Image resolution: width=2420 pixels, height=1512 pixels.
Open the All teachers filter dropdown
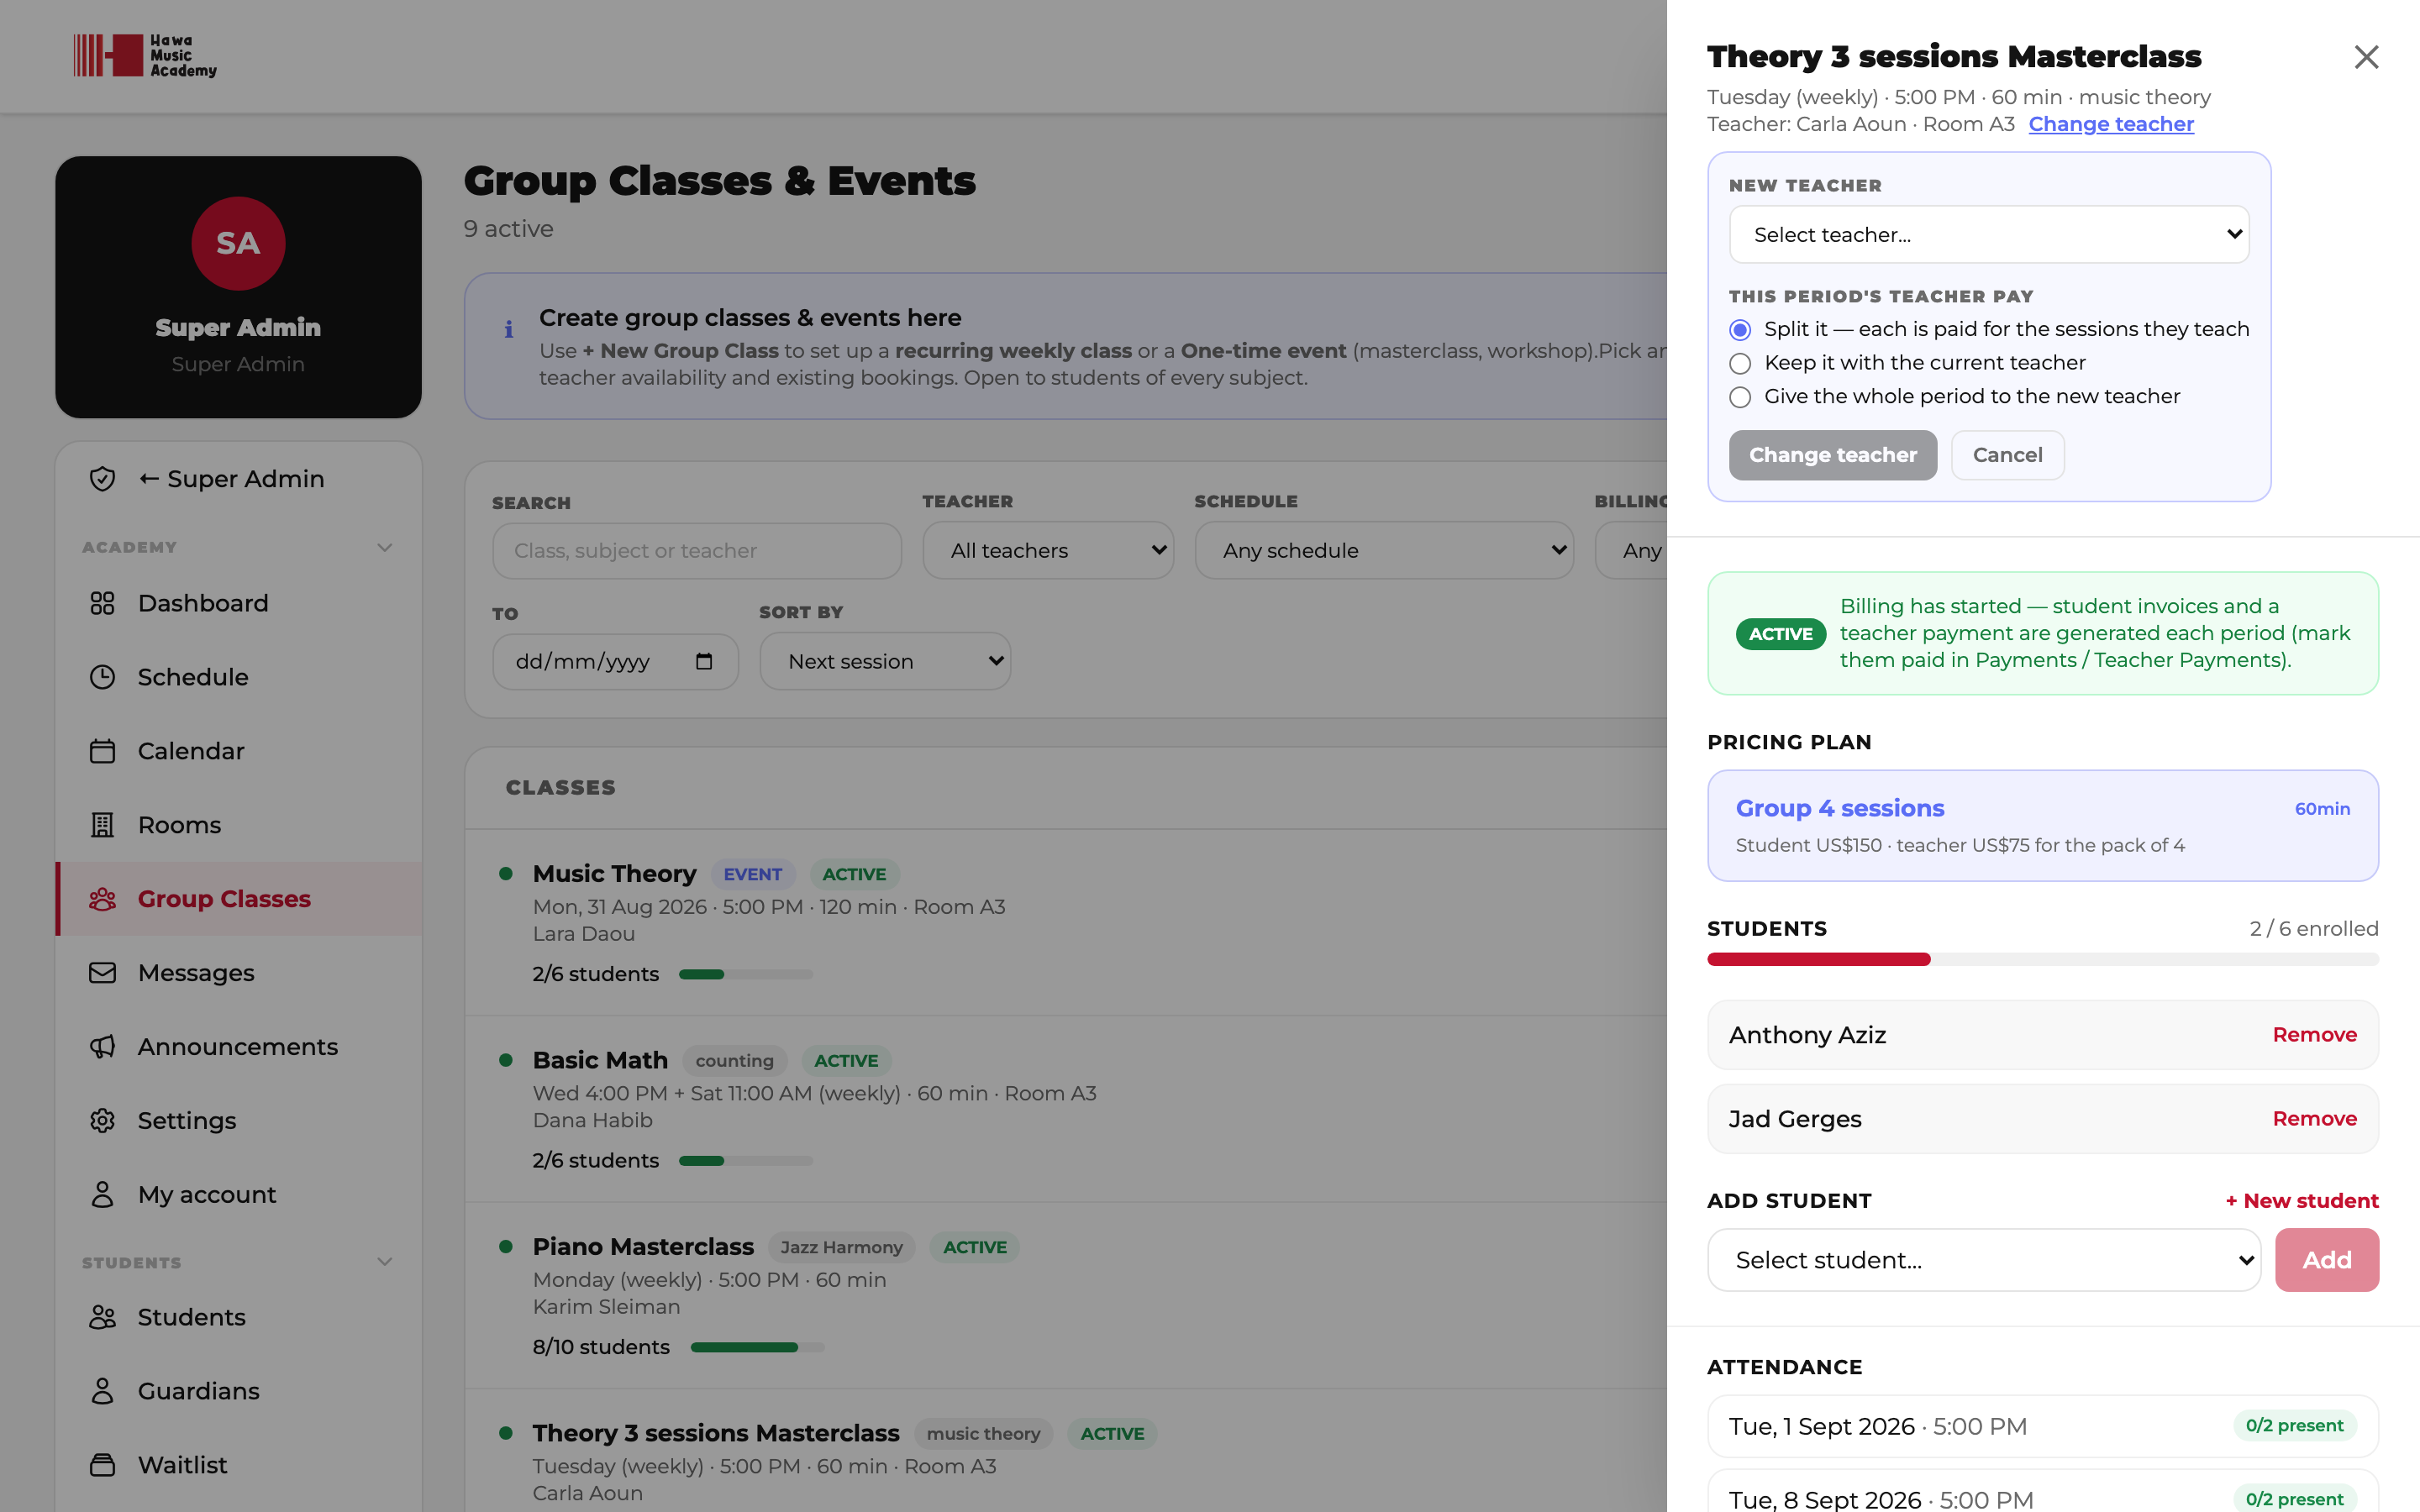click(1048, 550)
